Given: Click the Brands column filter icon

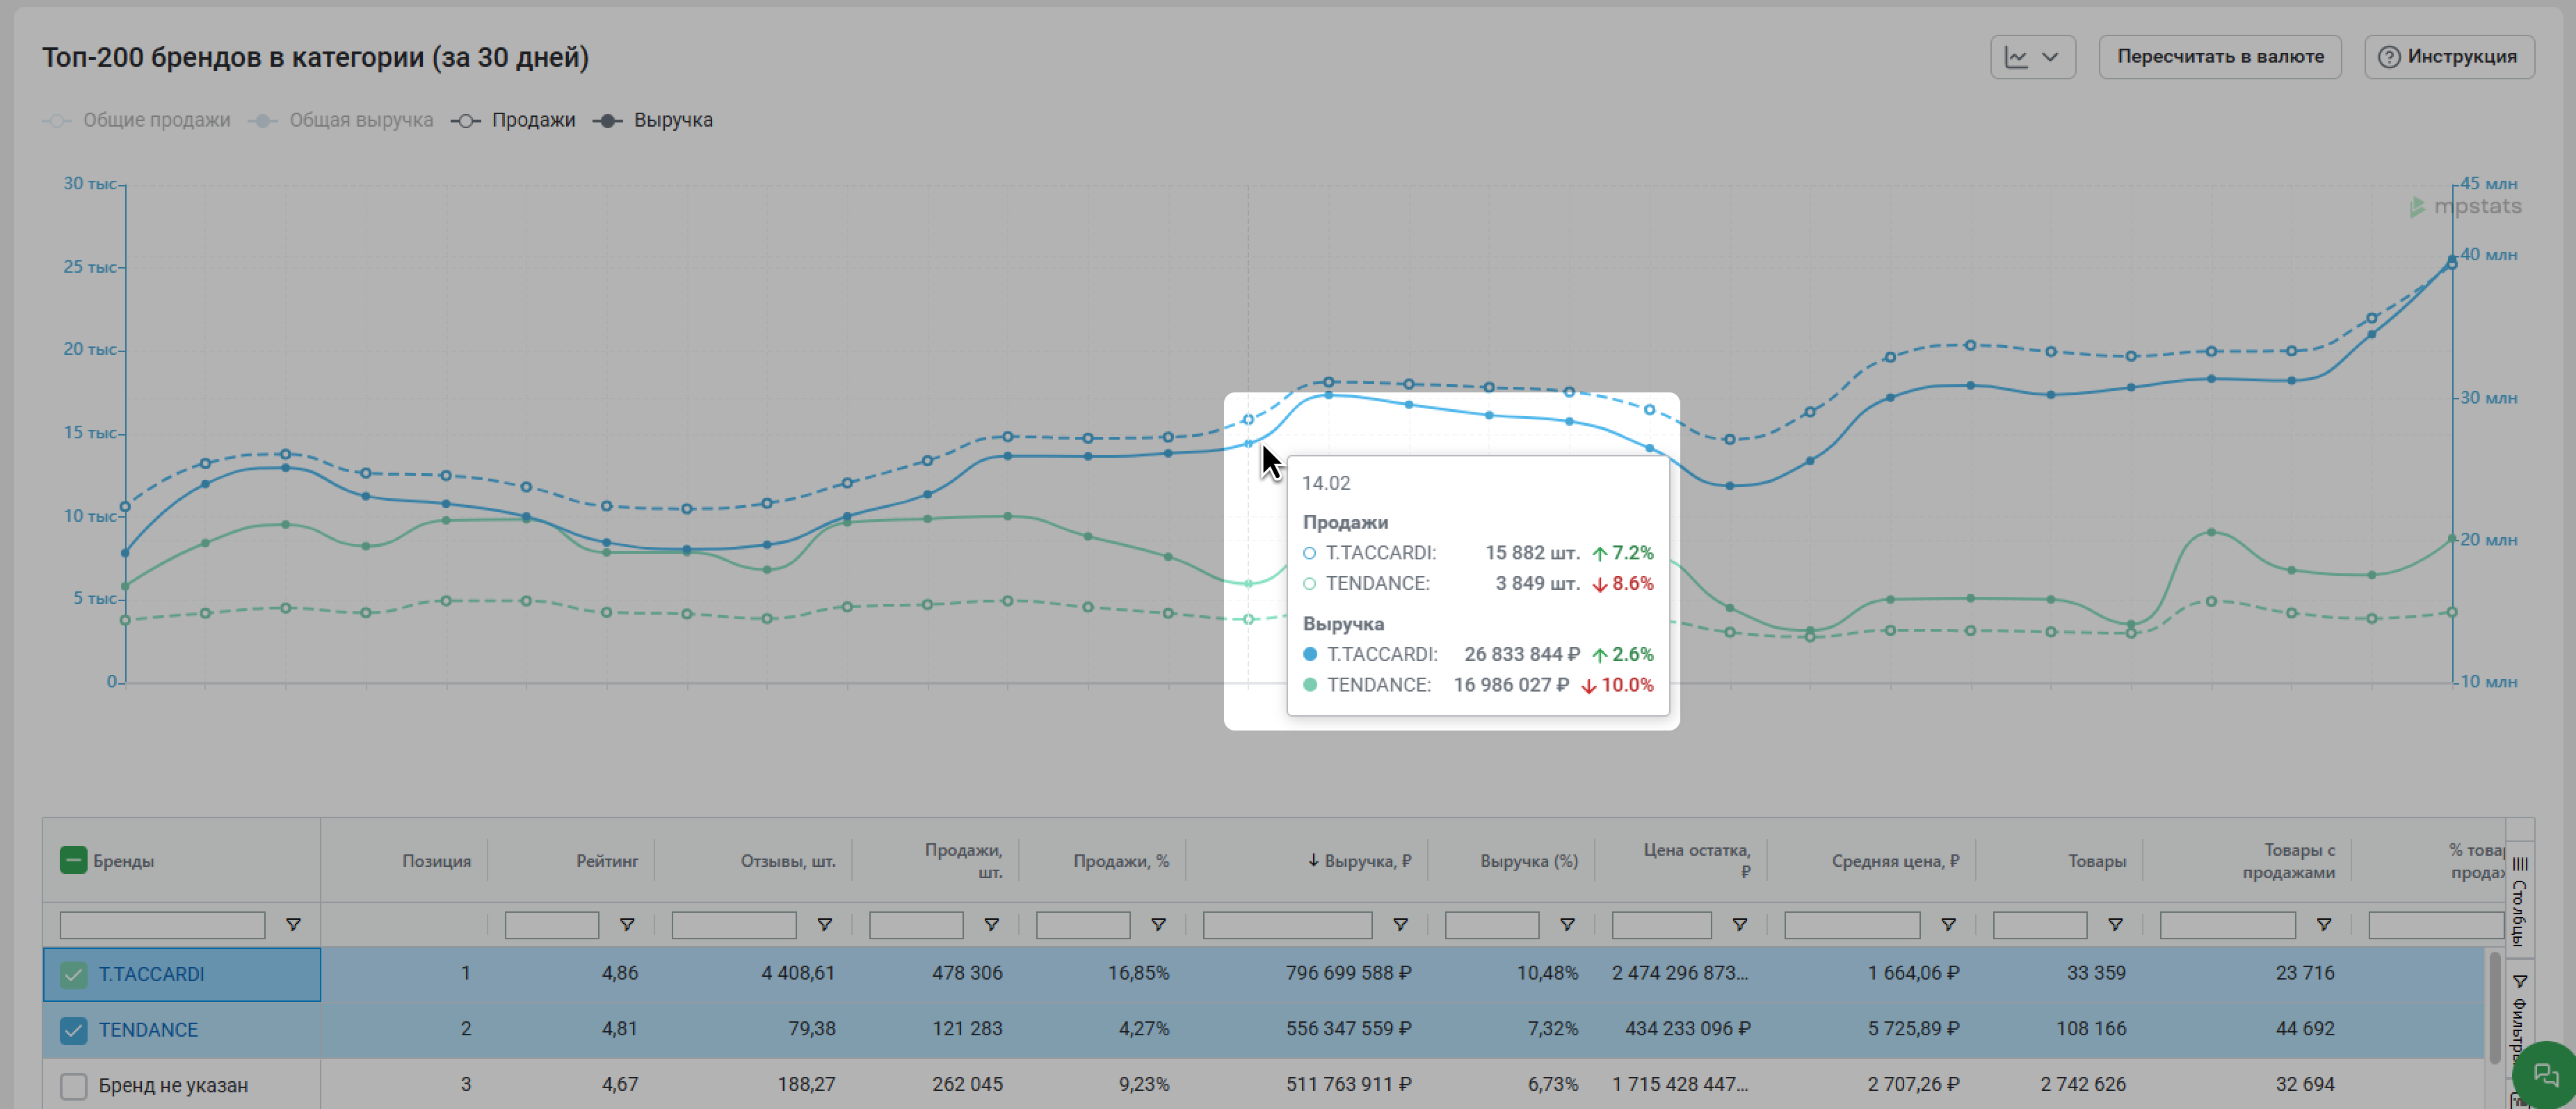Looking at the screenshot, I should point(293,925).
